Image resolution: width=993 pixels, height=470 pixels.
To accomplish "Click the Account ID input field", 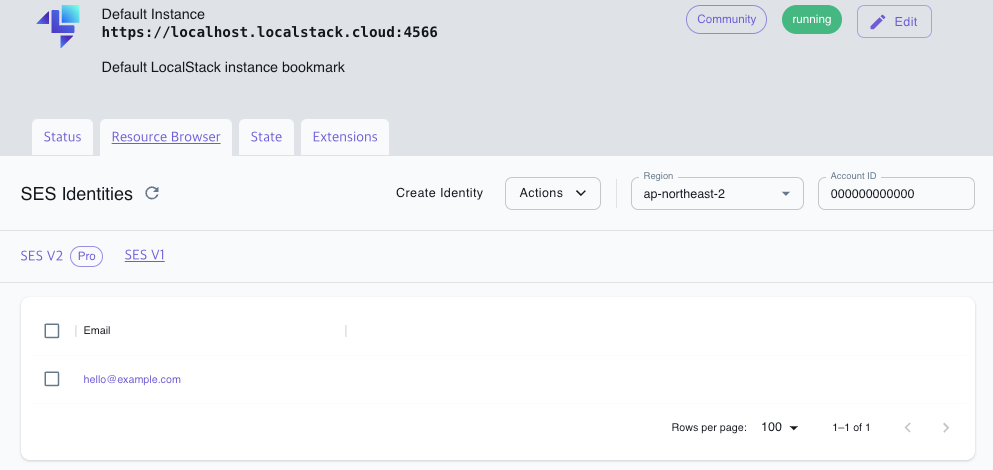I will 896,194.
